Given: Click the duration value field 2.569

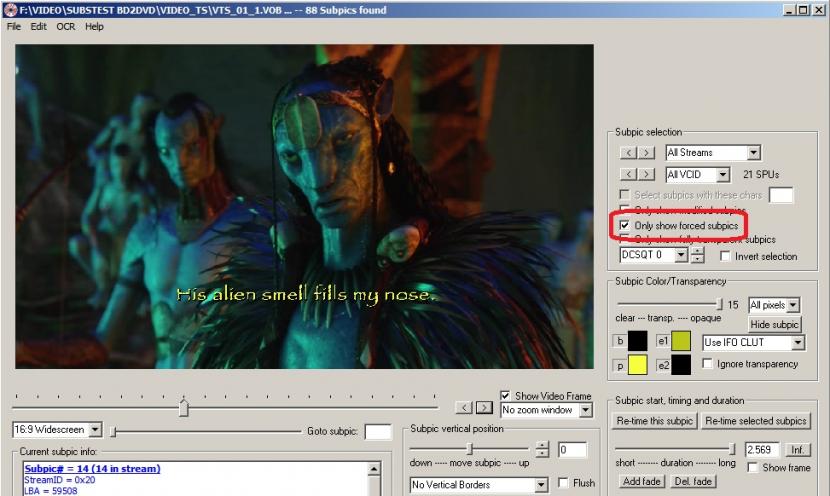Looking at the screenshot, I should [762, 450].
